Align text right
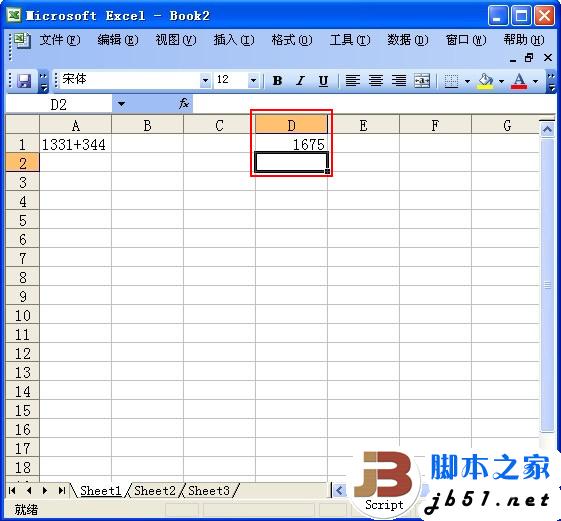 tap(399, 81)
